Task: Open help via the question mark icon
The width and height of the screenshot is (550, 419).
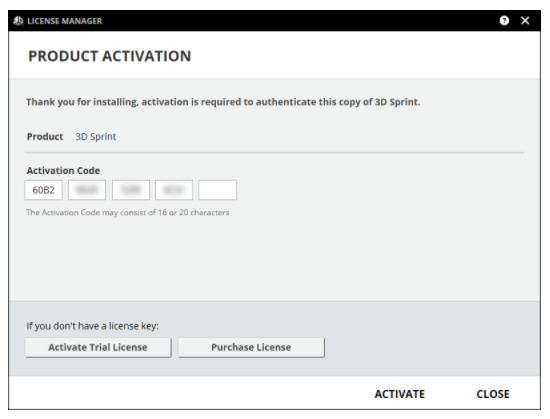Action: tap(504, 21)
